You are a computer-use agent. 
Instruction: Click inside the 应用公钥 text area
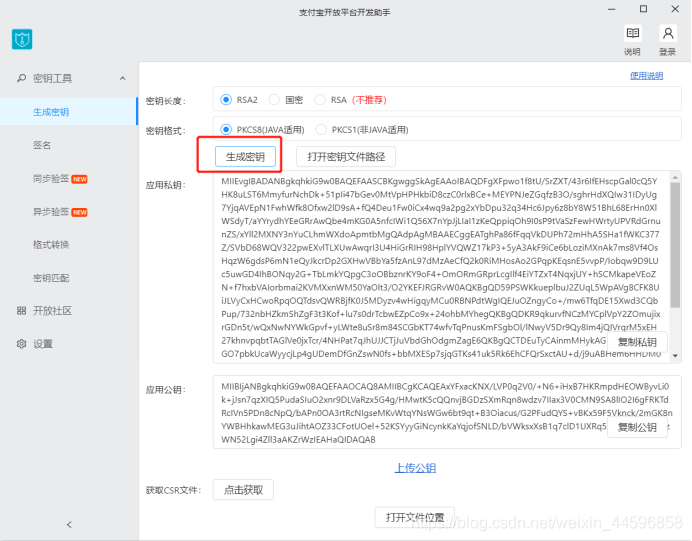point(447,412)
